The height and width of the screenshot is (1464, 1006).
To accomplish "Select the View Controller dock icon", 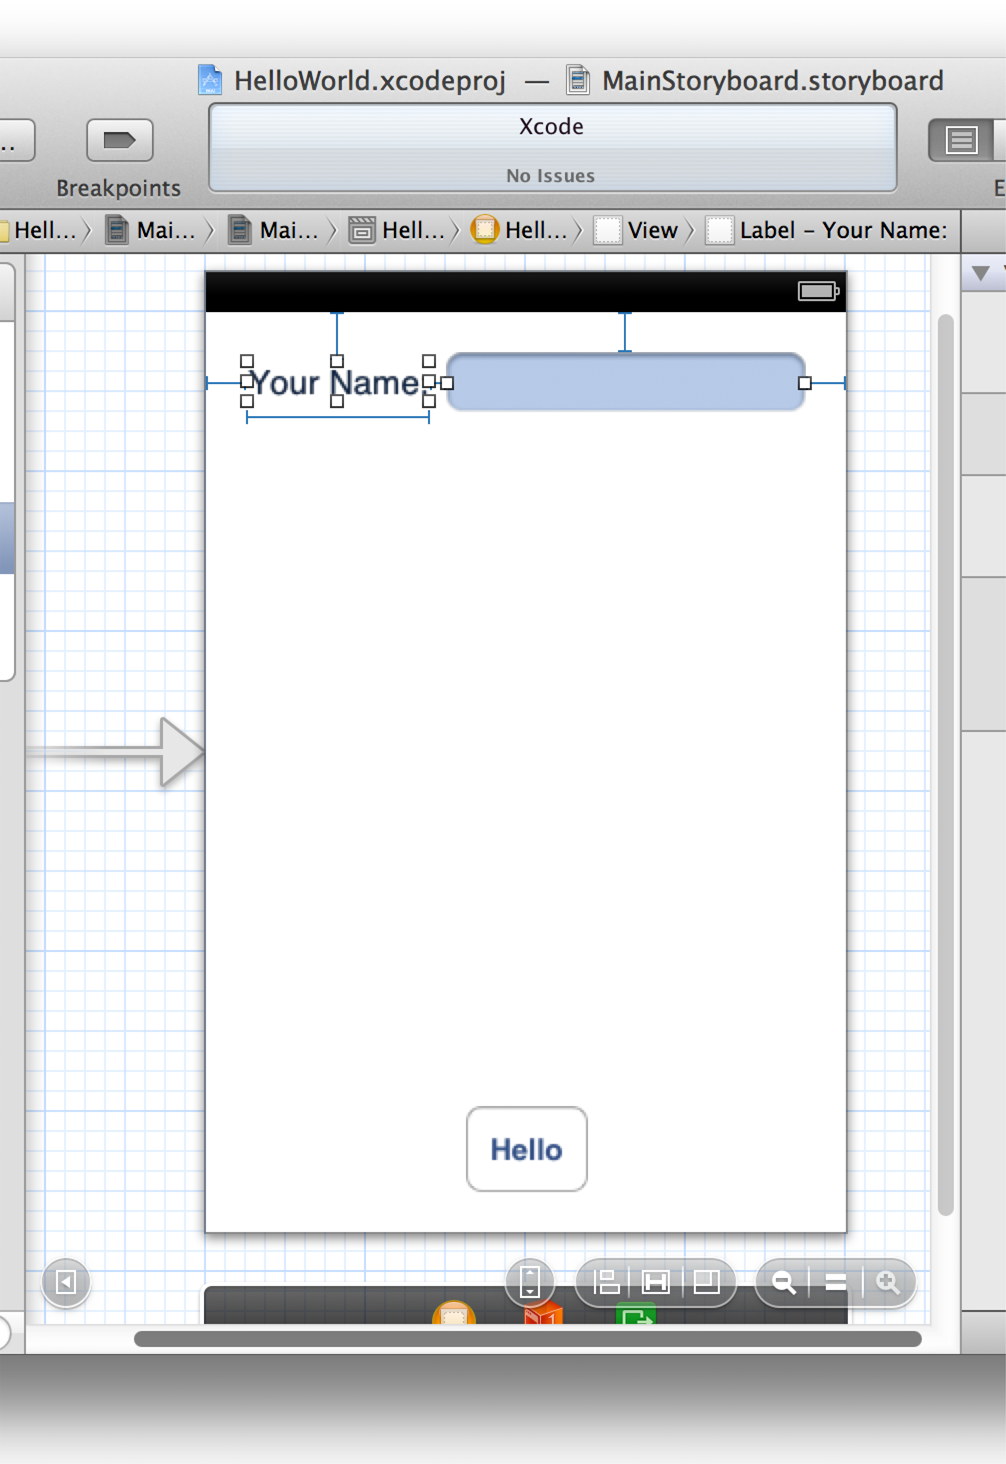I will coord(453,1314).
